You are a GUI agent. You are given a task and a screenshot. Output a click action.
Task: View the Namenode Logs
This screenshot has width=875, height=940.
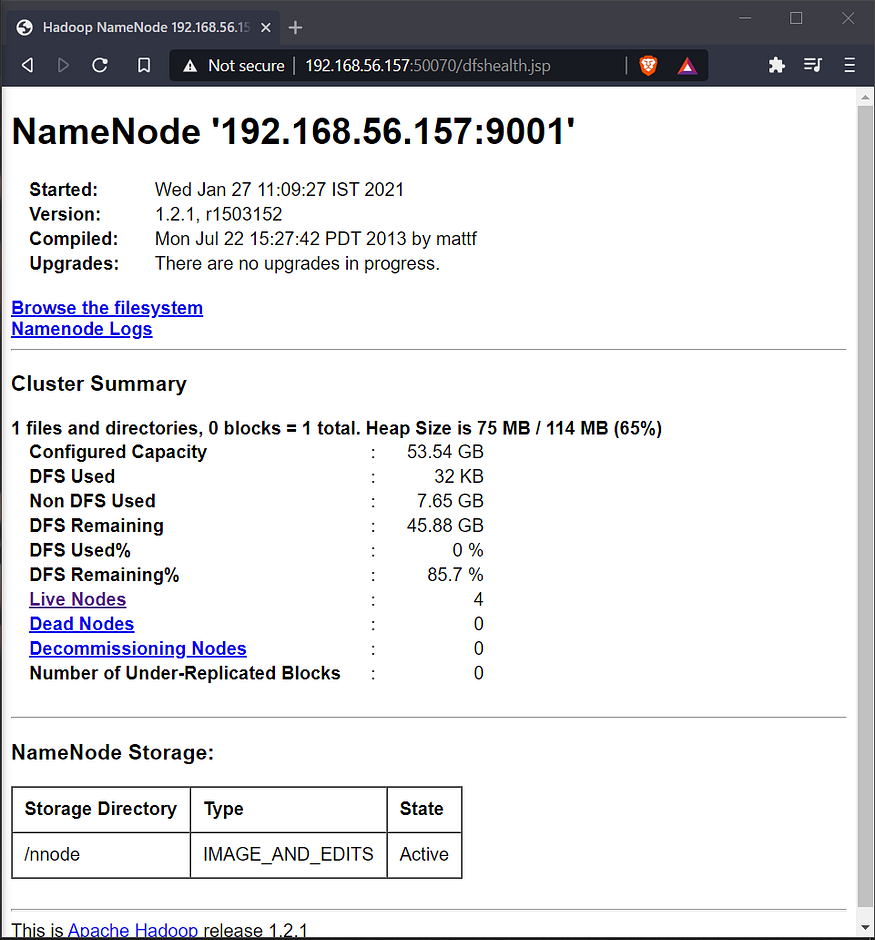pyautogui.click(x=81, y=329)
